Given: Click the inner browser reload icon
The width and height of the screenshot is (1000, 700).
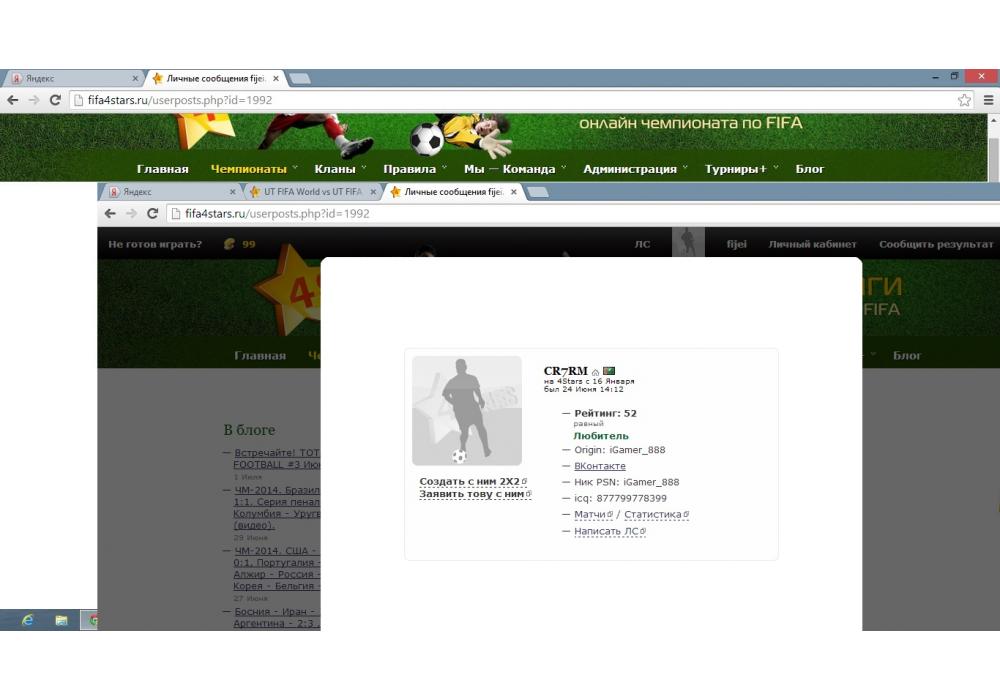Looking at the screenshot, I should click(152, 214).
